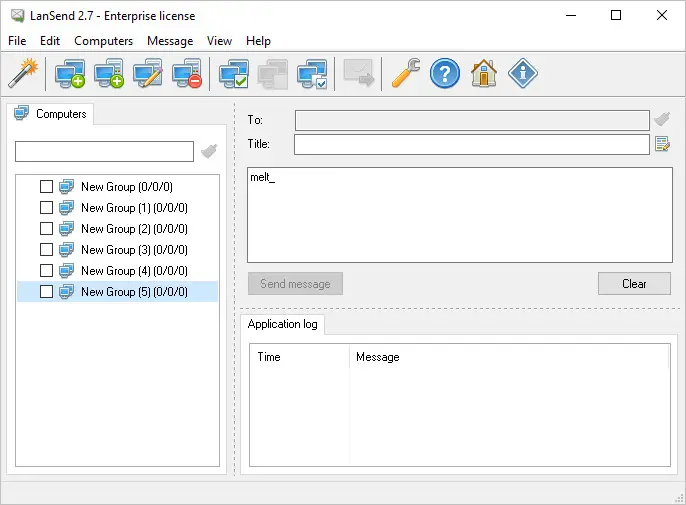Click the computer icon of New Group (2)

[x=66, y=228]
